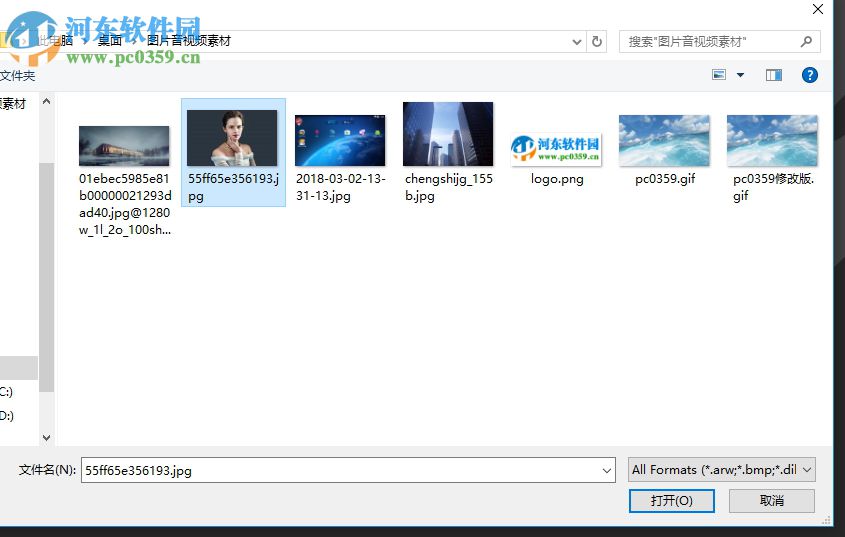Image resolution: width=845 pixels, height=537 pixels.
Task: Click the 图片音视频素材 breadcrumb in address bar
Action: tap(189, 41)
